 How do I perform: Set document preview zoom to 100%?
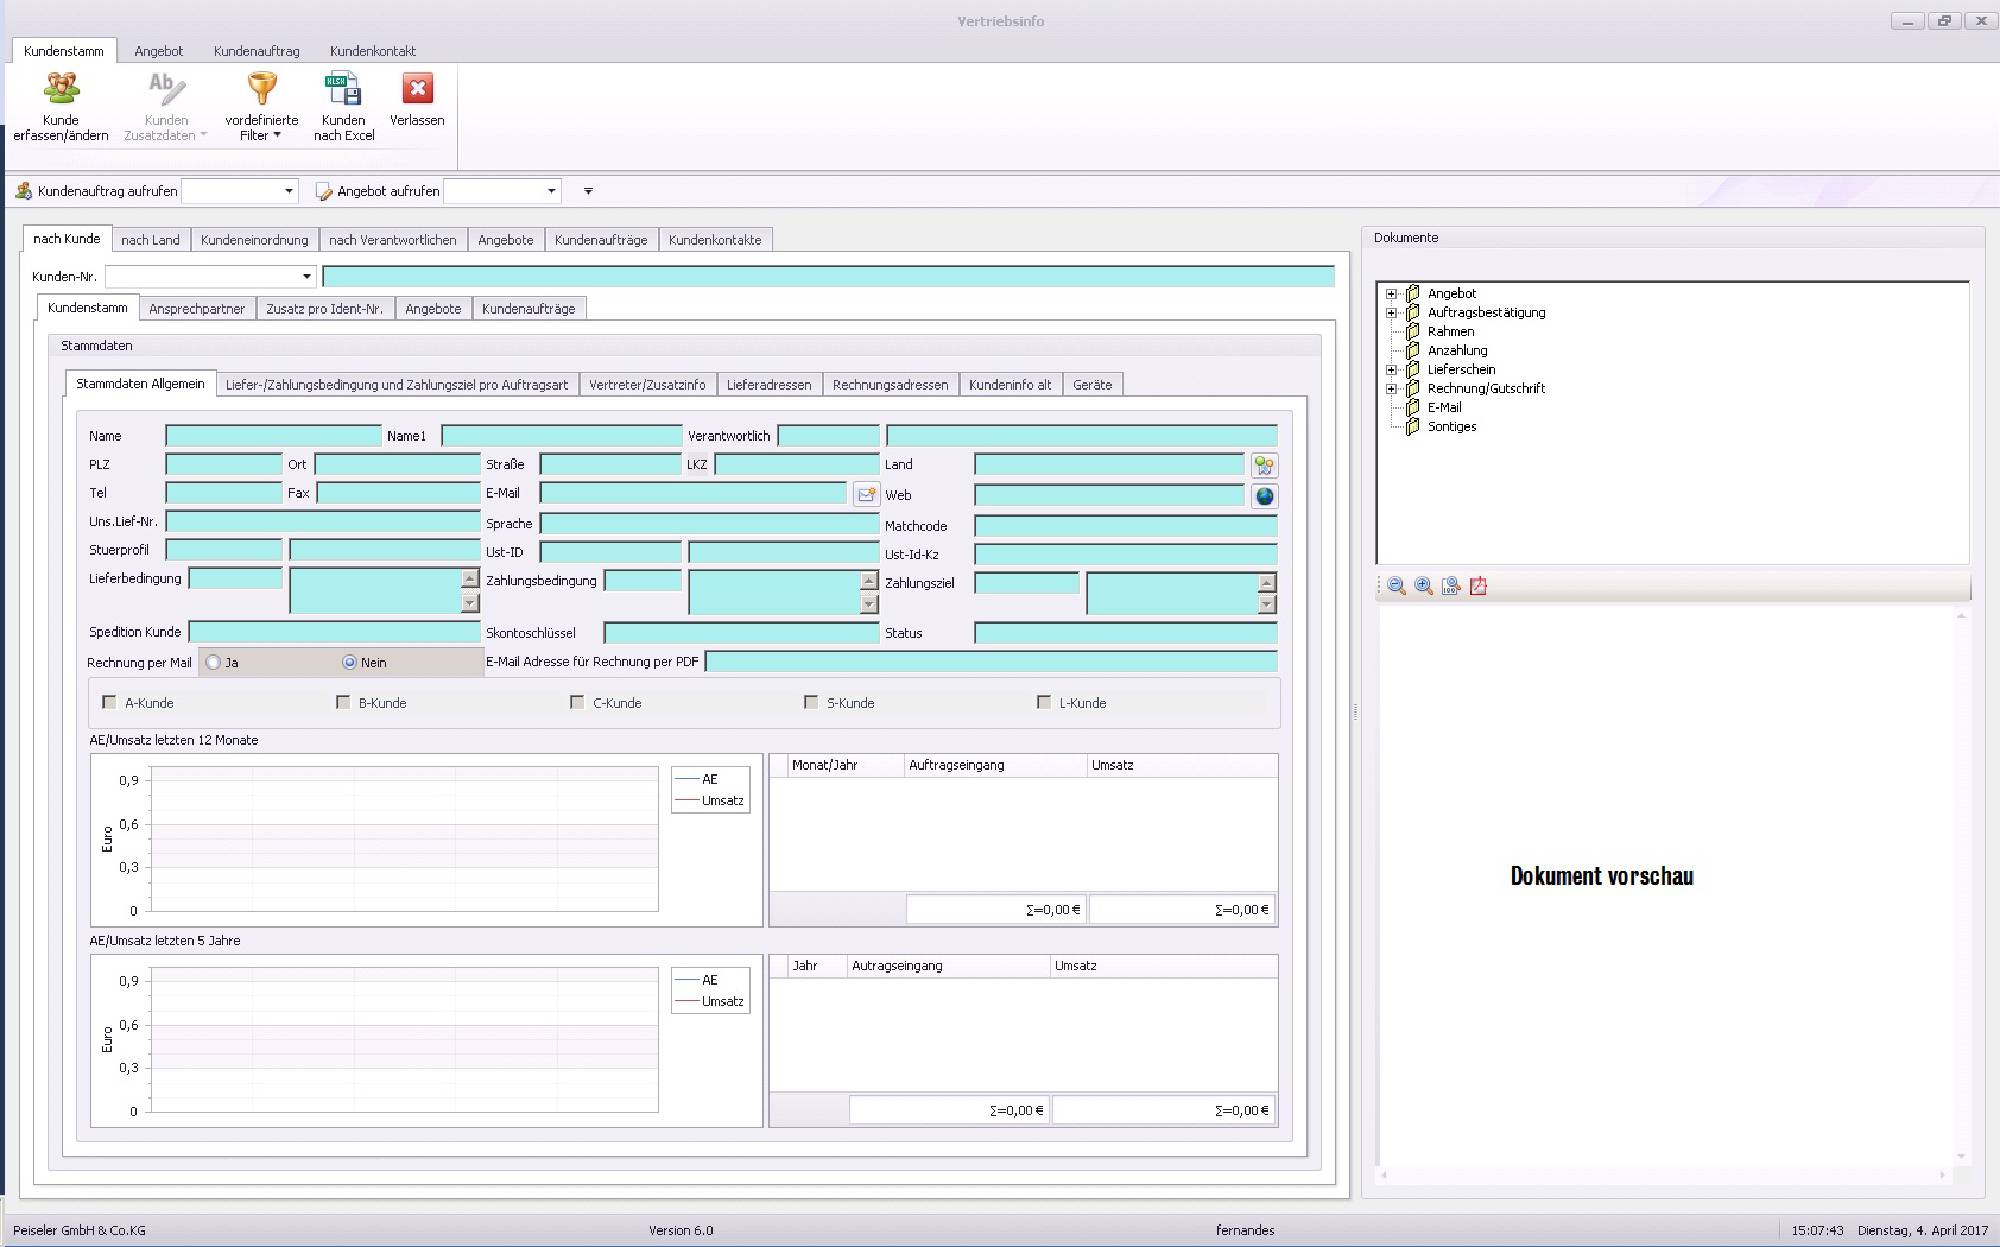1451,586
